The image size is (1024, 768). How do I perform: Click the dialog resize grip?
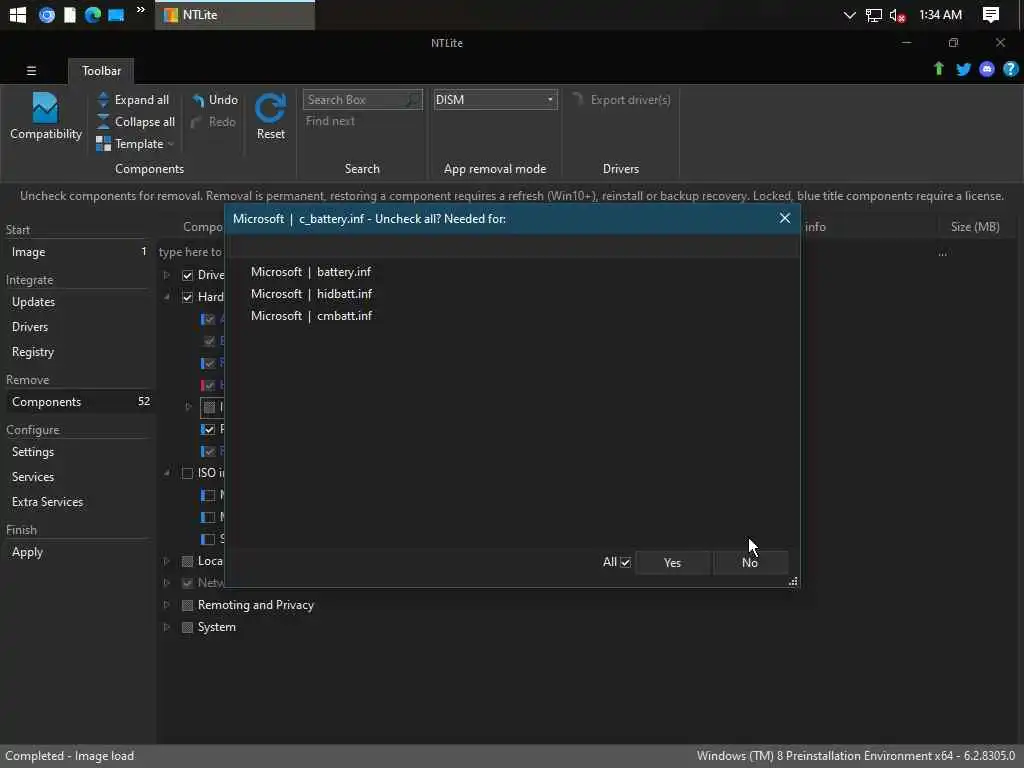click(x=793, y=581)
